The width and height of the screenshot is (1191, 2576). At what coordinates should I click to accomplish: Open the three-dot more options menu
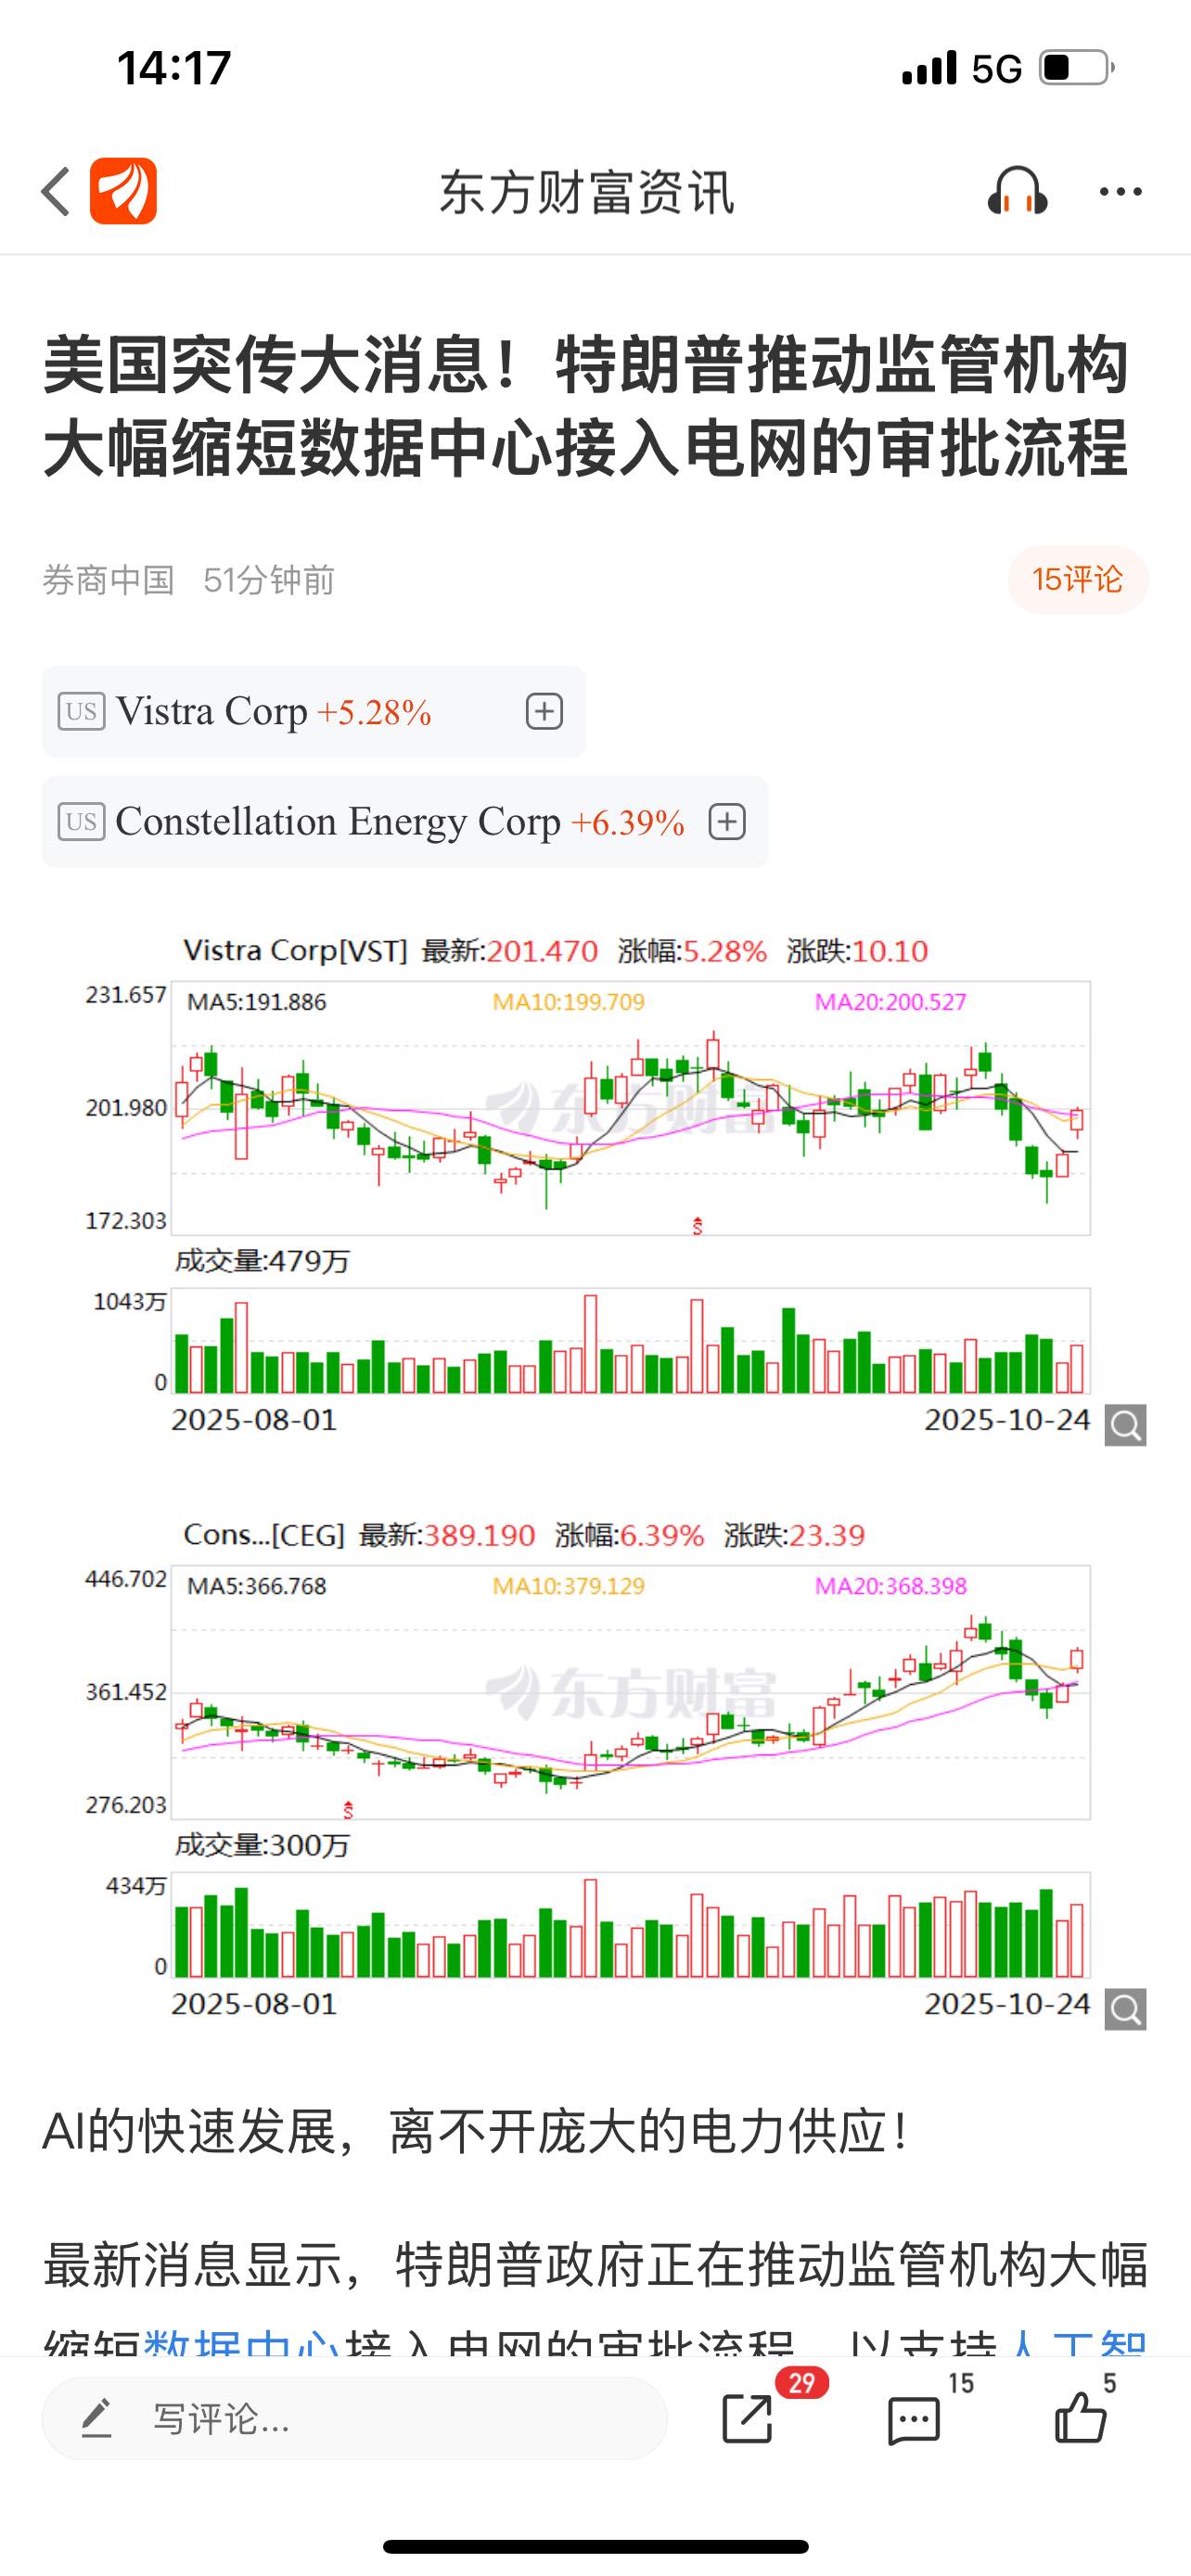(x=1120, y=191)
